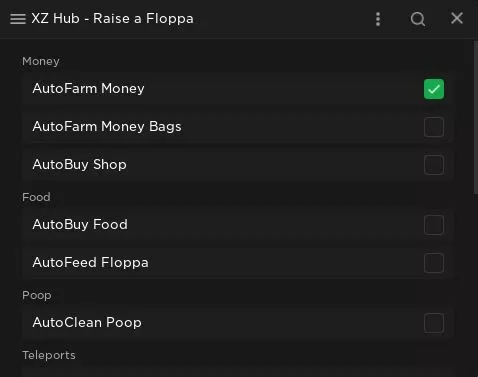Click the Food section header

[x=36, y=197]
